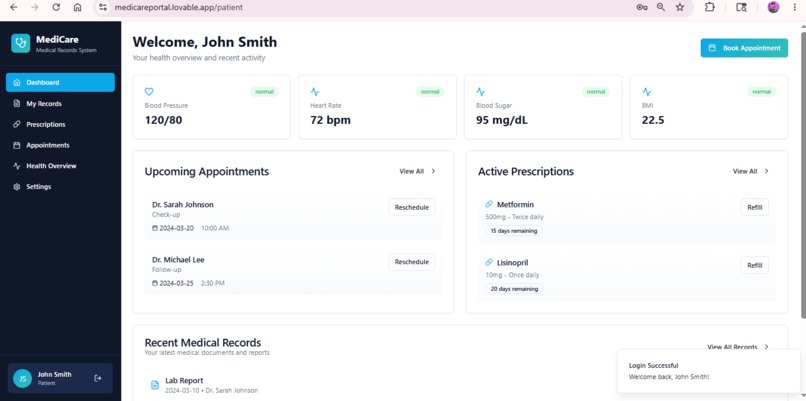Open Health Overview in the sidebar
The height and width of the screenshot is (401, 806).
60,166
